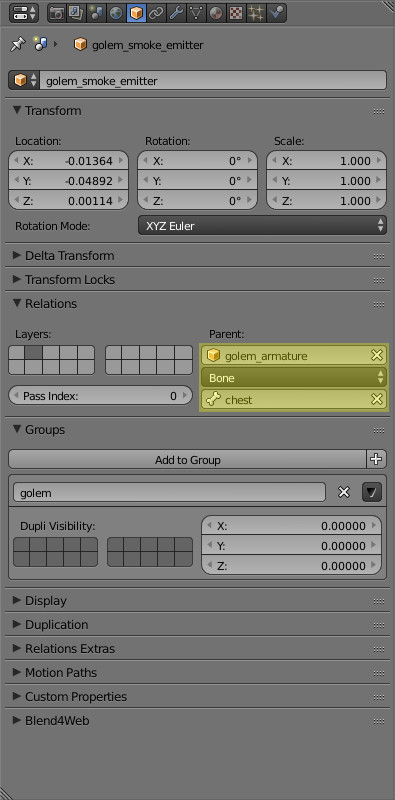Open the Constraints chain-link tab
395x800 pixels.
click(156, 13)
